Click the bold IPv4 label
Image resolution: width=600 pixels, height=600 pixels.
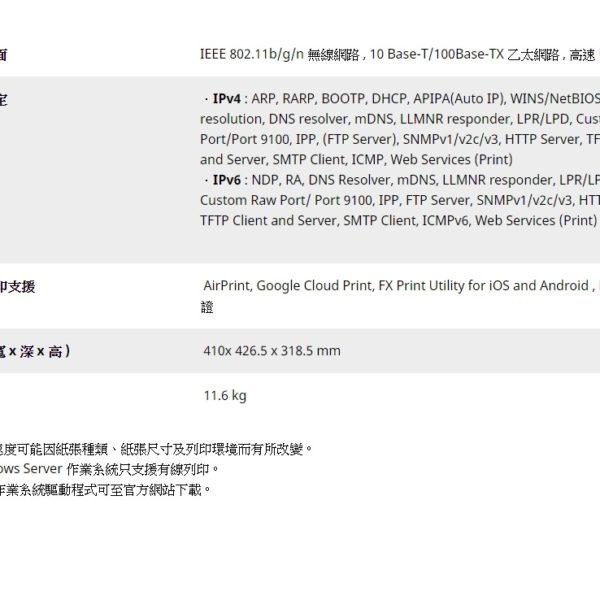point(226,99)
